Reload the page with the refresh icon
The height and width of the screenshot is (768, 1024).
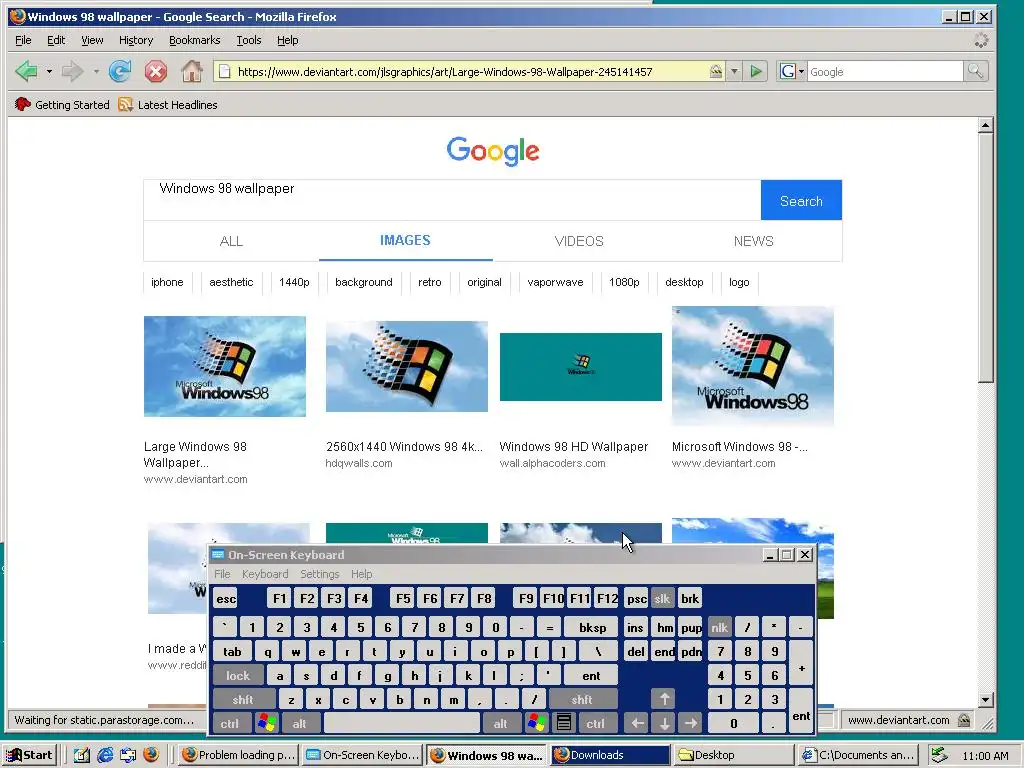click(120, 71)
